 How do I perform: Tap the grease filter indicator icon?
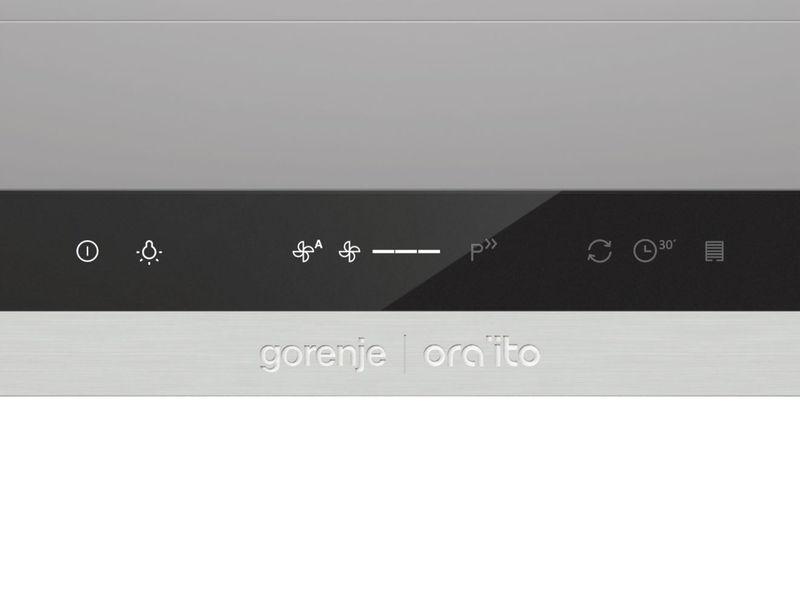point(714,251)
